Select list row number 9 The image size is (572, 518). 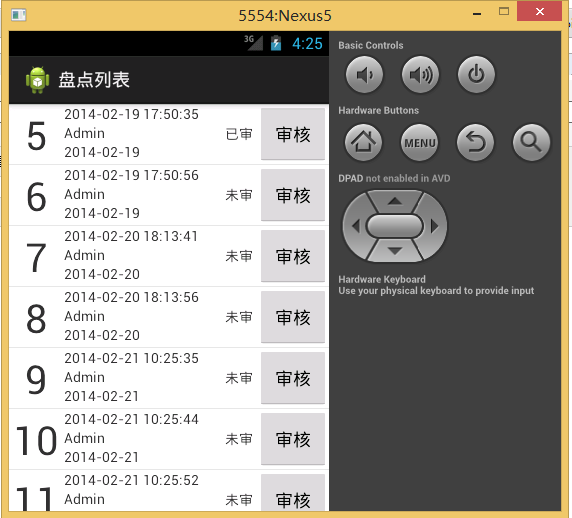tap(169, 378)
